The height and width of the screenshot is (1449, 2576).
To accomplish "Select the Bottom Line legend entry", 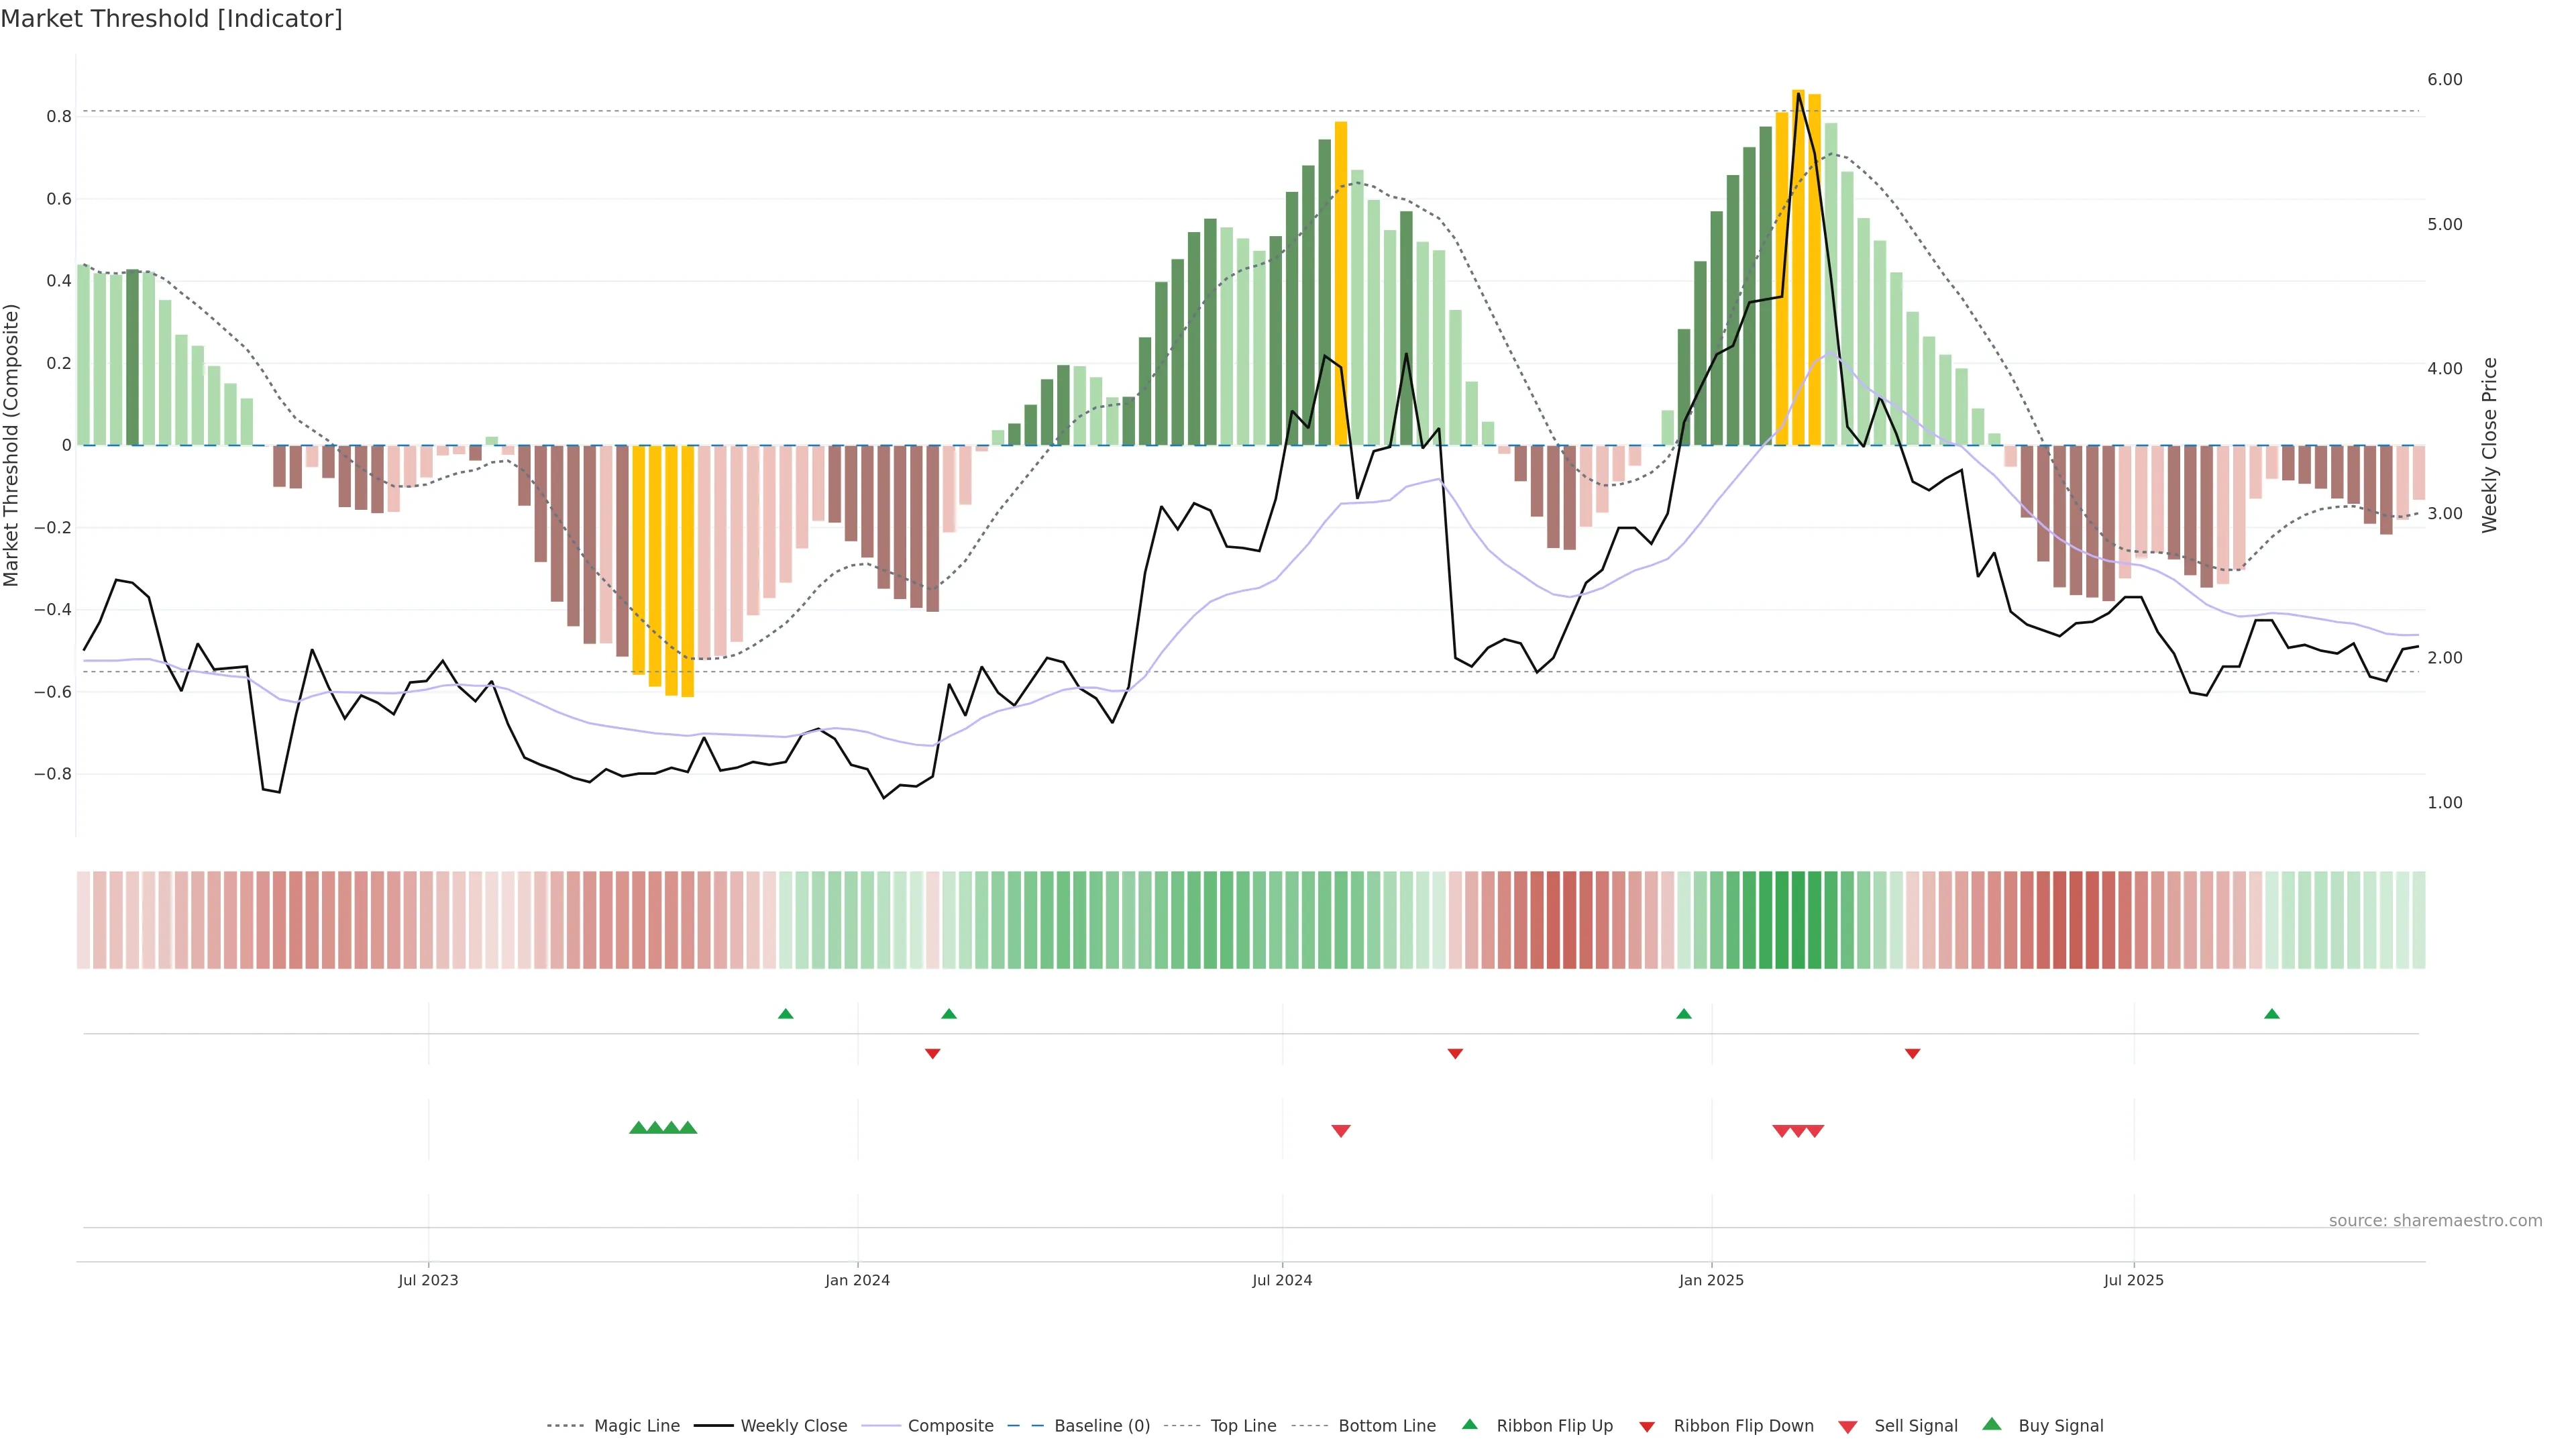I will pos(1386,1426).
